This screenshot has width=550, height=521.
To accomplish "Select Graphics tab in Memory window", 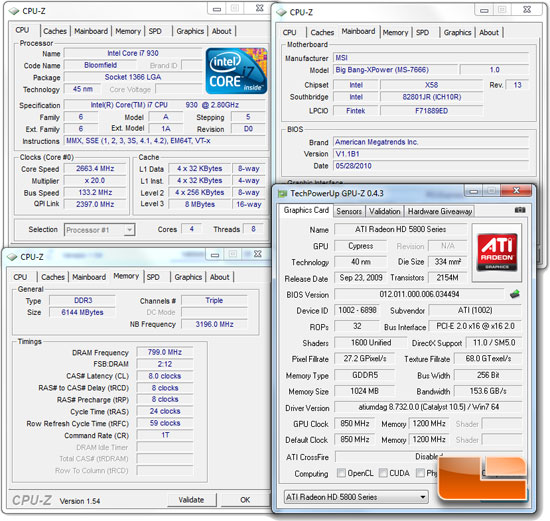I will pos(188,277).
